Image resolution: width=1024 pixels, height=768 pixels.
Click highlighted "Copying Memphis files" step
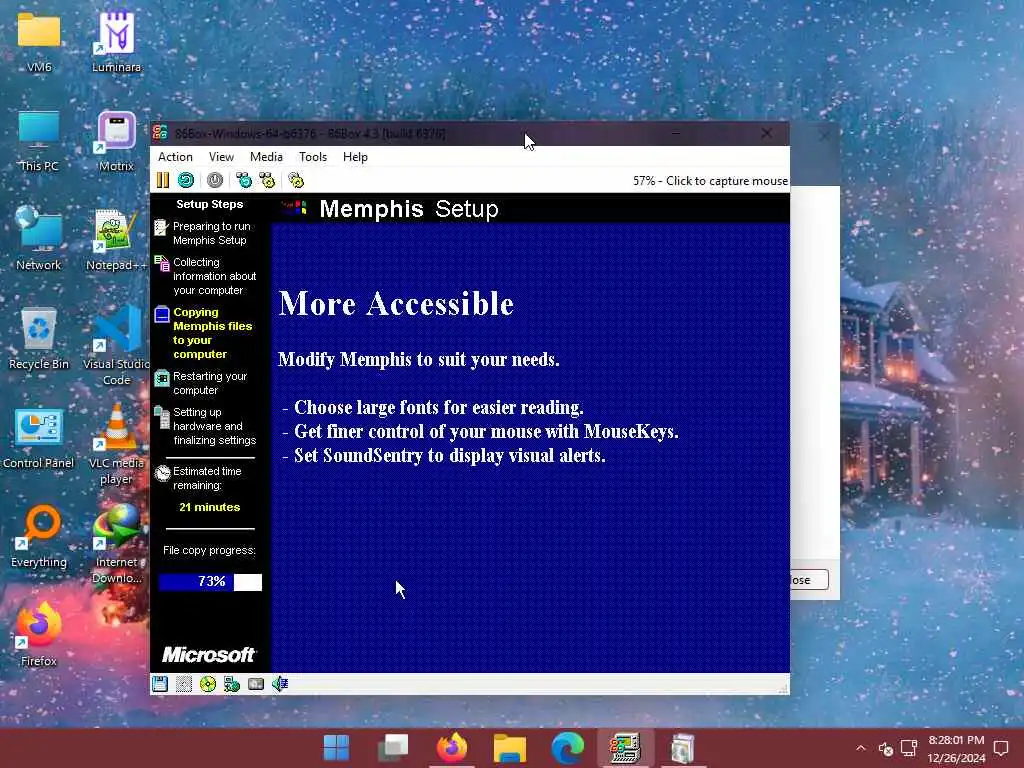click(204, 333)
